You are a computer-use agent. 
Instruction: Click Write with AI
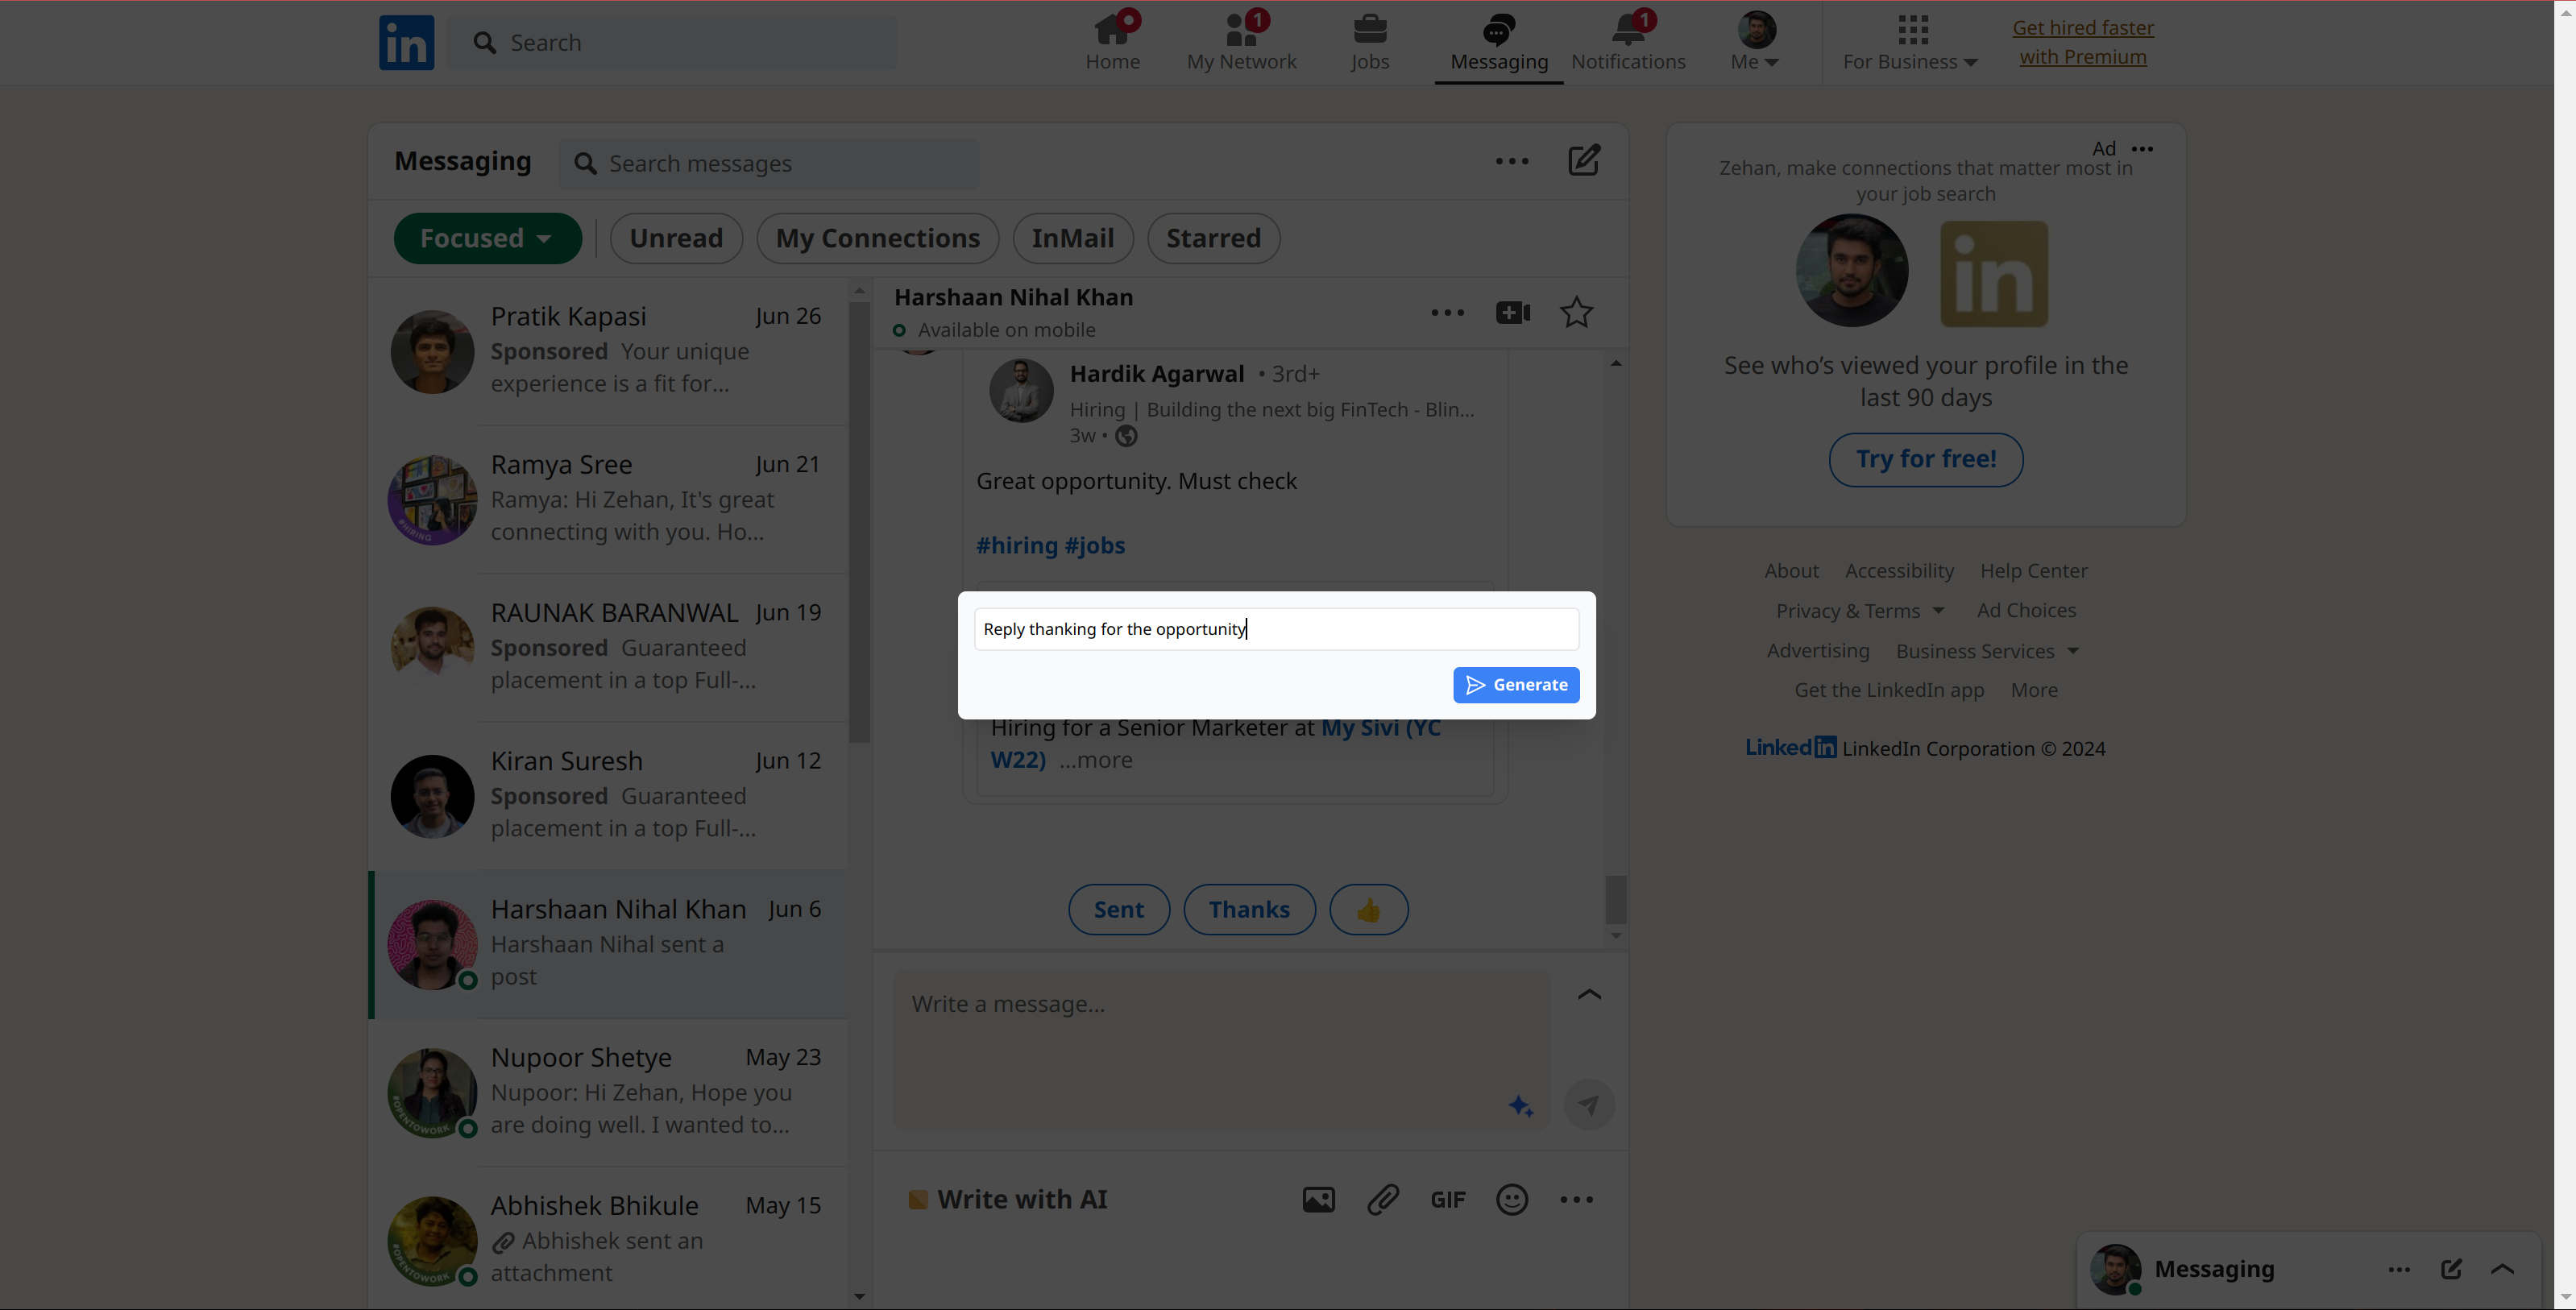1008,1199
